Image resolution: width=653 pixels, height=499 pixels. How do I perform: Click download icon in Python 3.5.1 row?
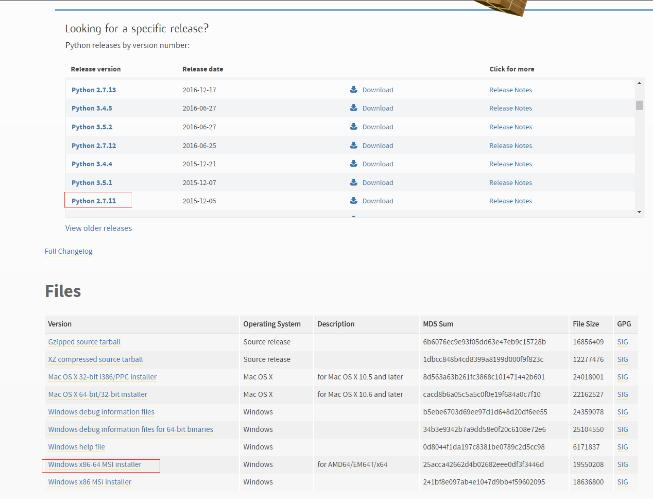click(x=354, y=182)
